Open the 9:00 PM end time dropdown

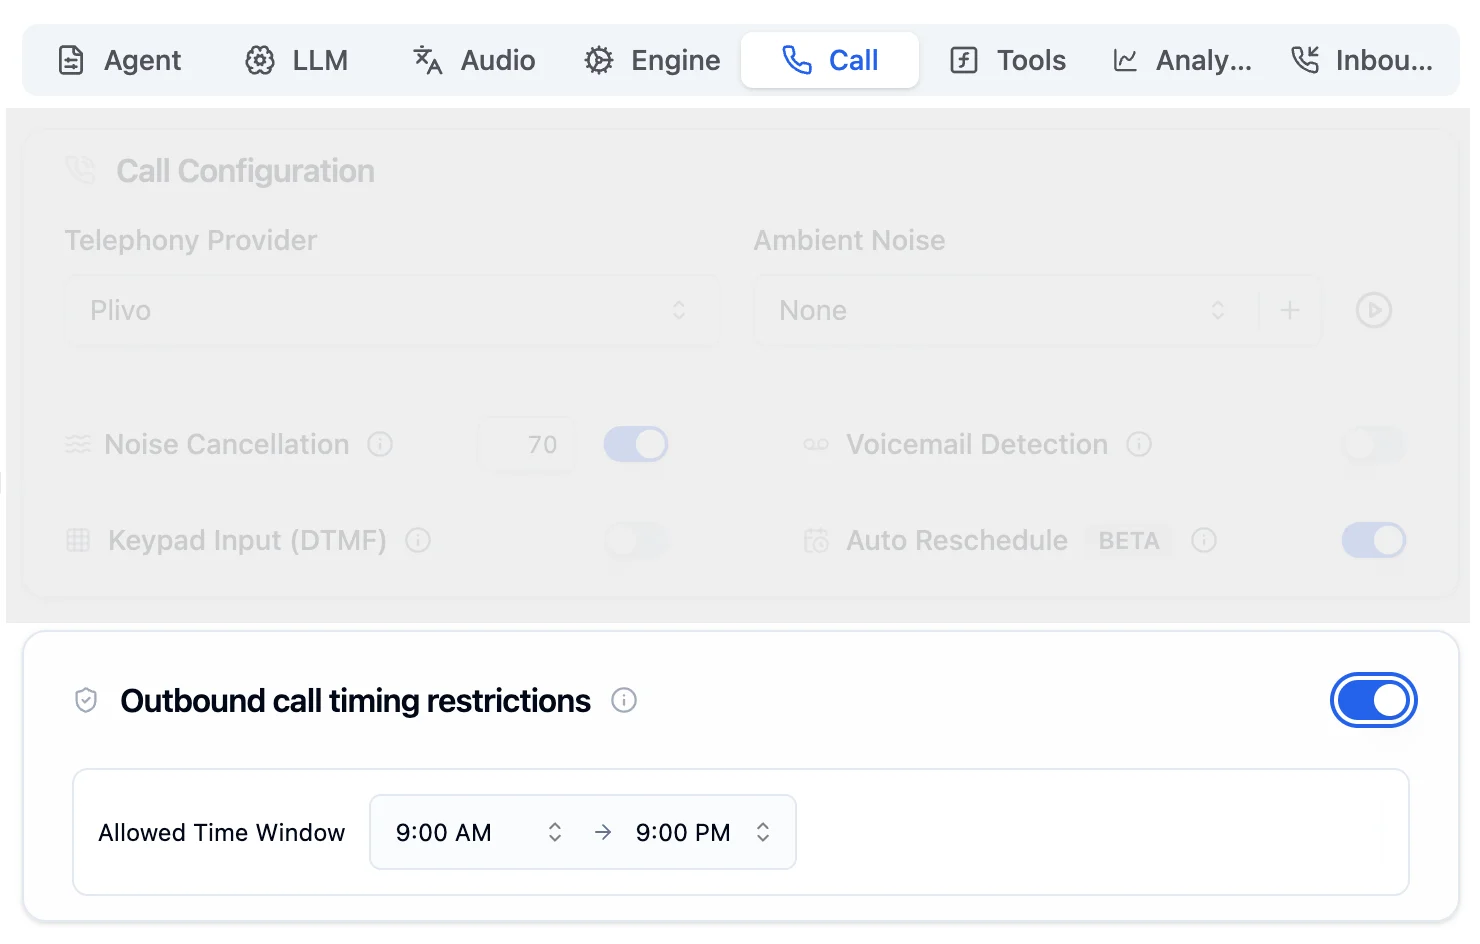tap(704, 832)
